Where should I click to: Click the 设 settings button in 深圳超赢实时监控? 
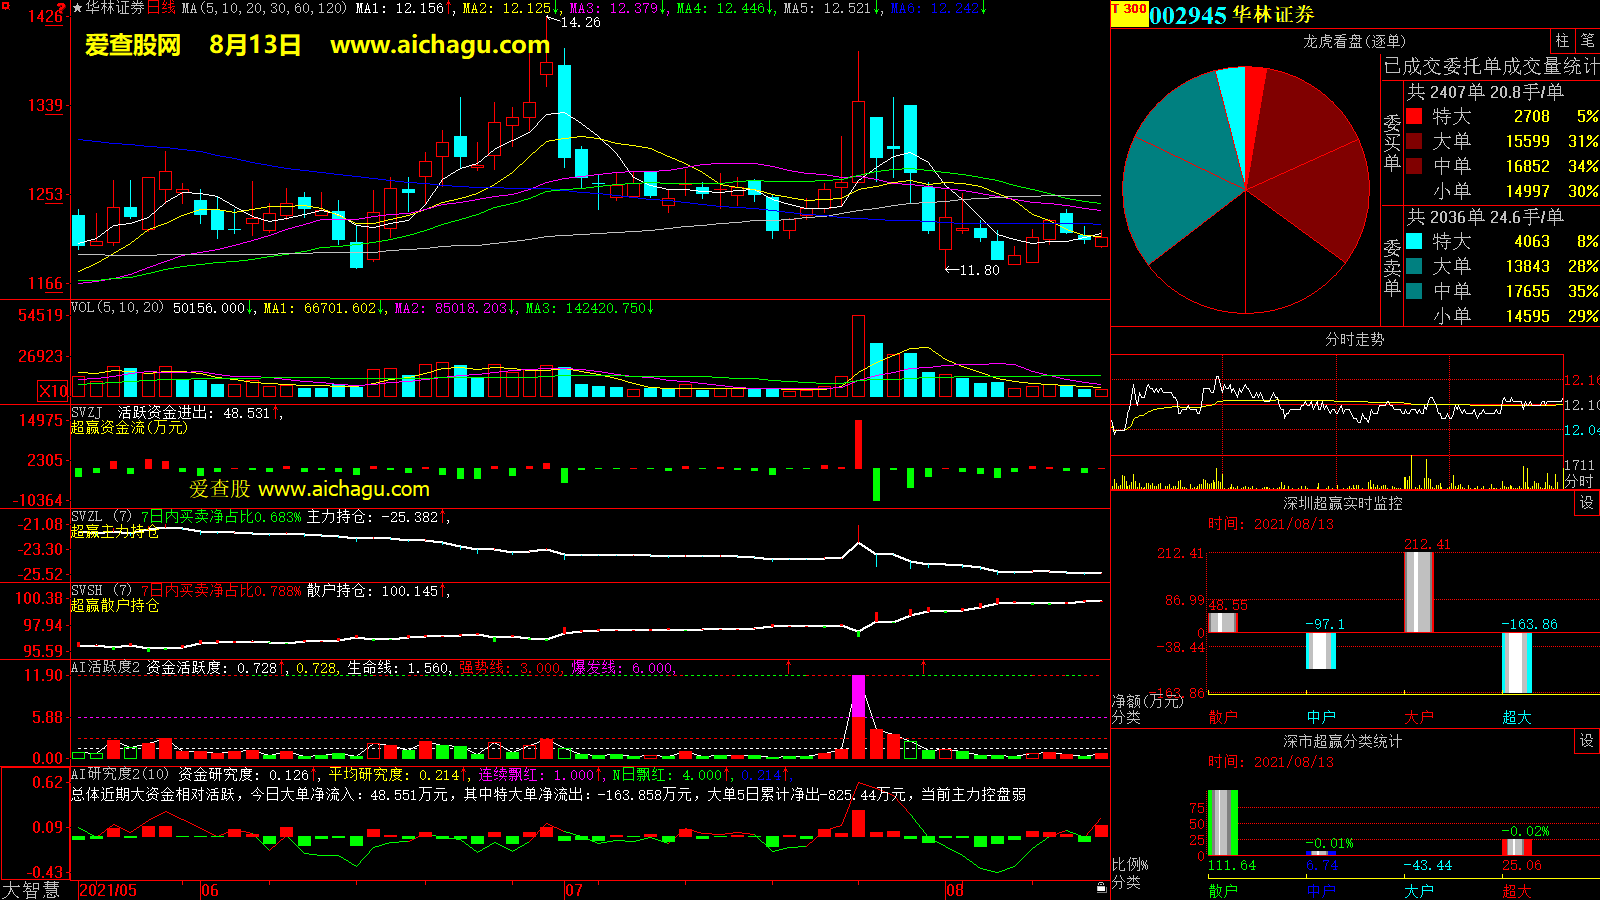coord(1587,503)
